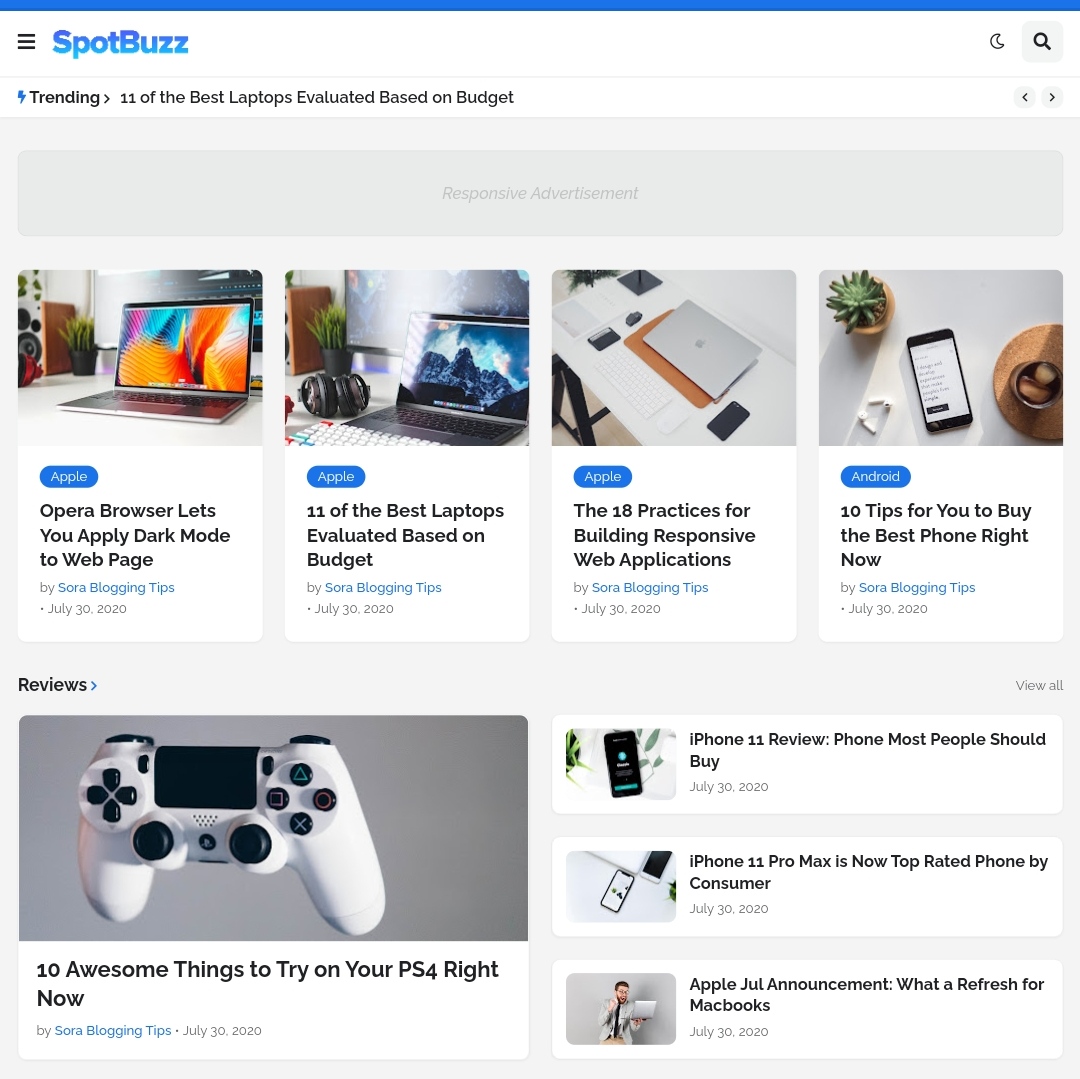Click the Responsive Advertisement banner
This screenshot has height=1079, width=1080.
point(540,193)
